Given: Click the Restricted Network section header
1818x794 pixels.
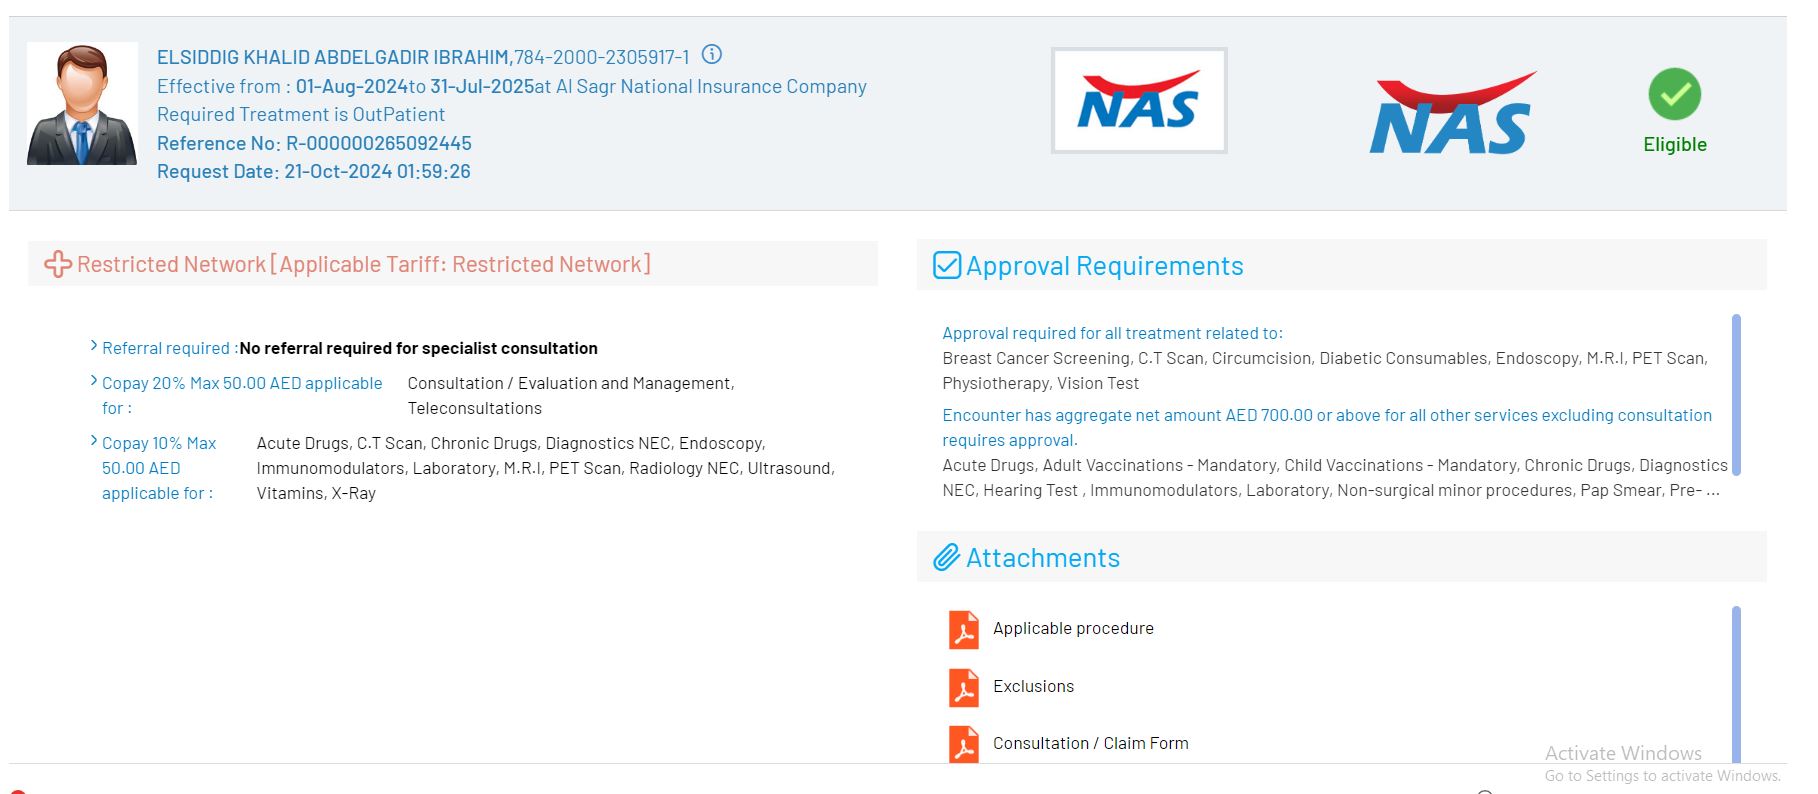Looking at the screenshot, I should point(364,264).
